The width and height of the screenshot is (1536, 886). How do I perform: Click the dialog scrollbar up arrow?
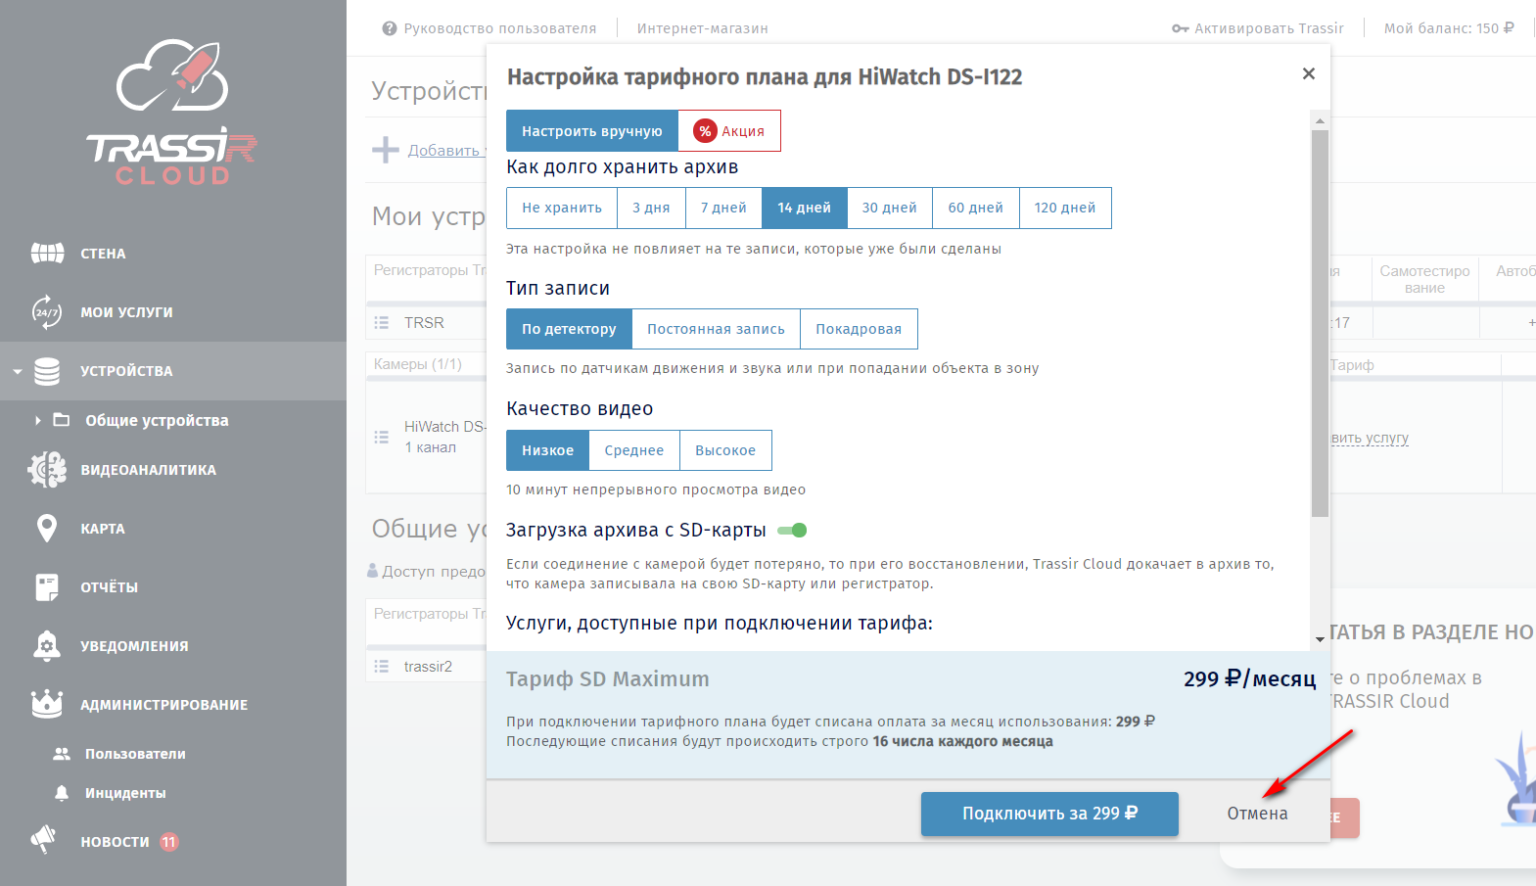tap(1320, 120)
